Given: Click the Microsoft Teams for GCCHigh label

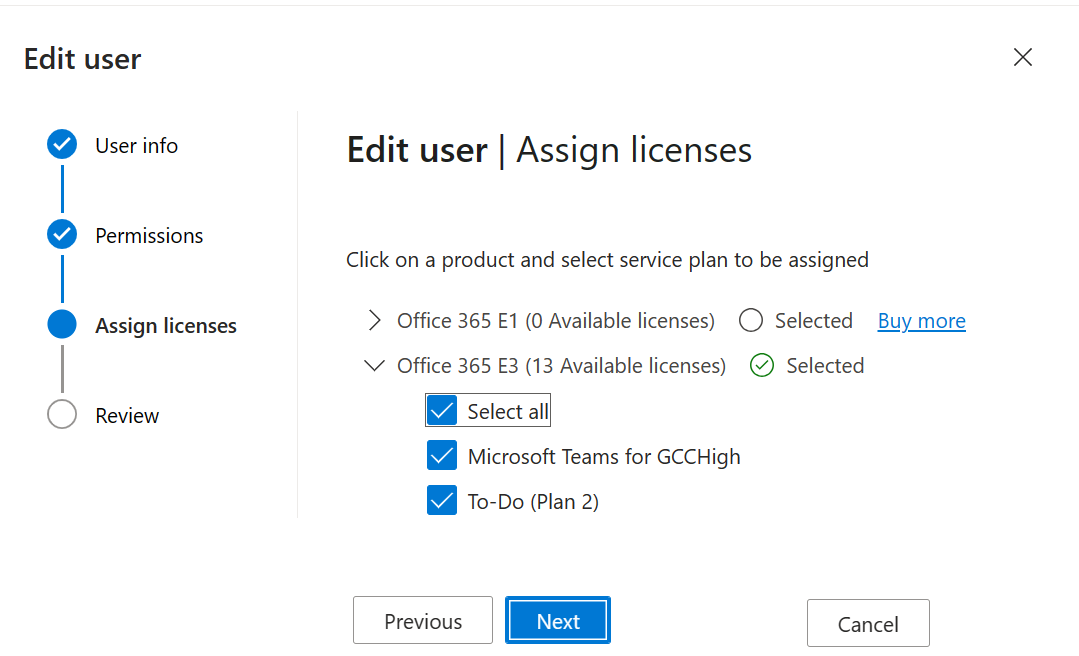Looking at the screenshot, I should 604,456.
